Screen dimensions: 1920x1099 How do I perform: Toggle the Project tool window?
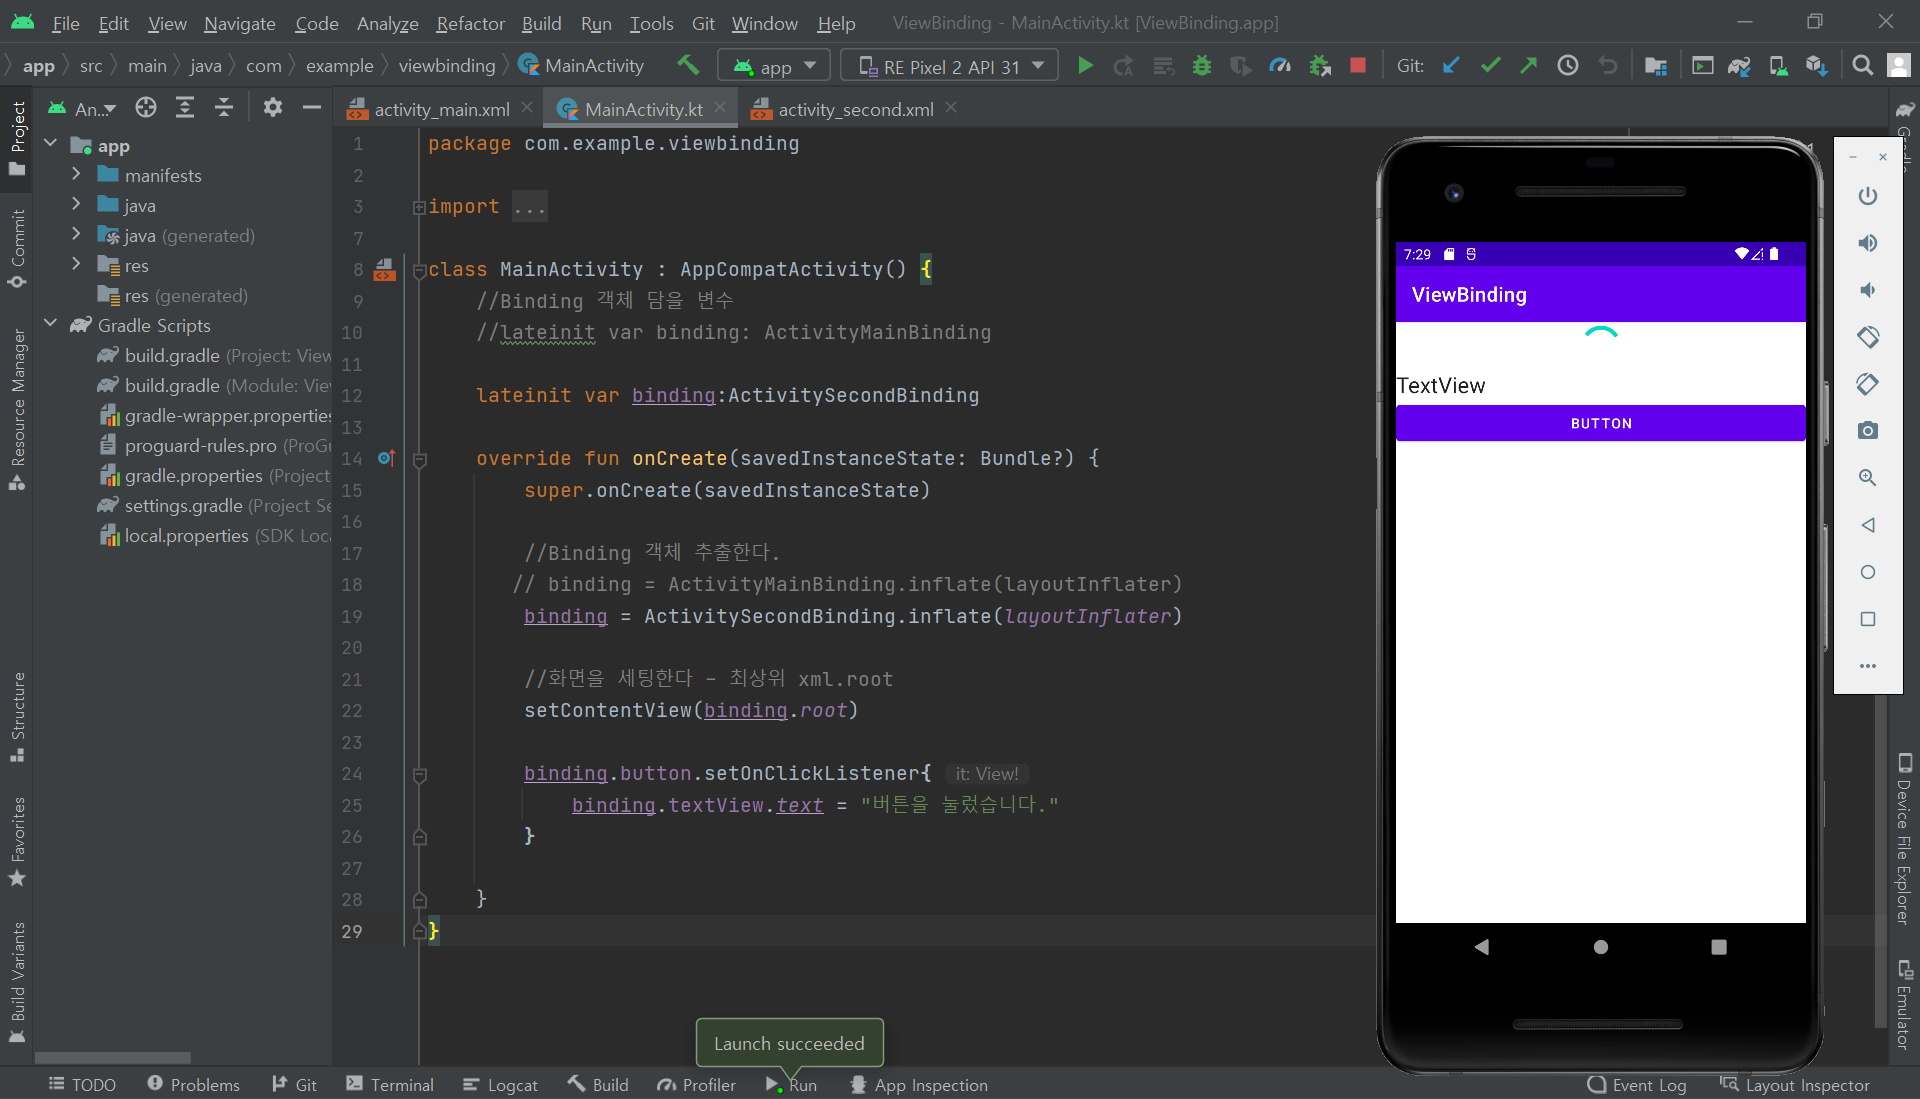point(17,138)
